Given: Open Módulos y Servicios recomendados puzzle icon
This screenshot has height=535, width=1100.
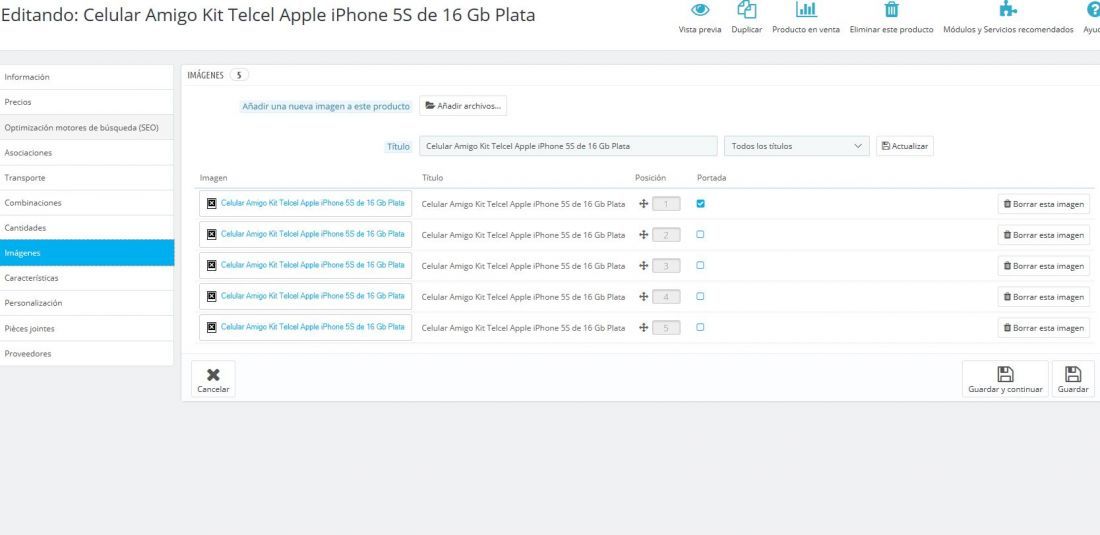Looking at the screenshot, I should pos(1008,10).
